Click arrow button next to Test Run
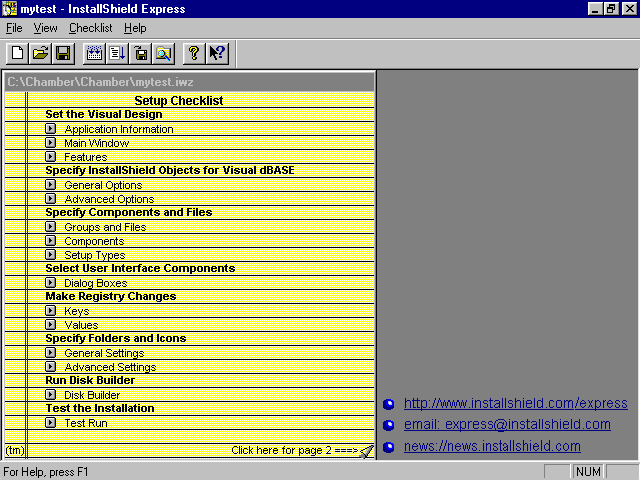Image resolution: width=640 pixels, height=480 pixels. (x=51, y=422)
